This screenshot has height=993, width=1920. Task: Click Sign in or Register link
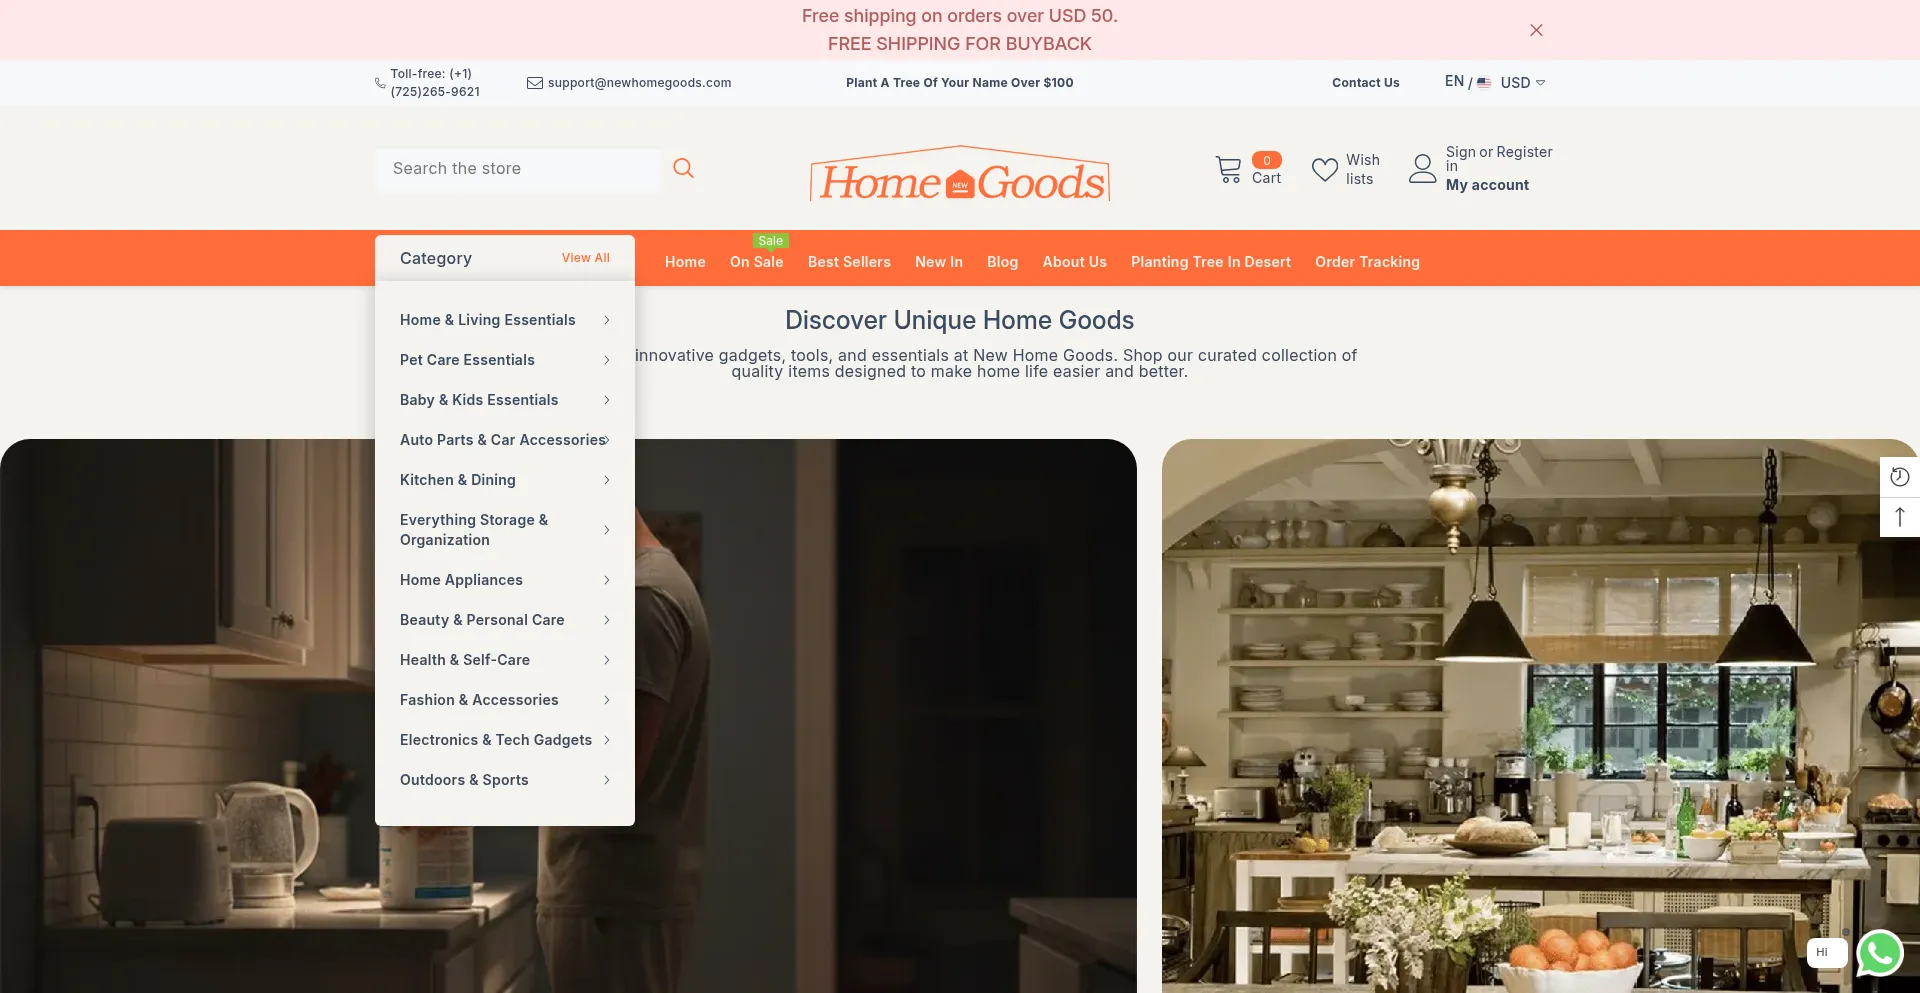[x=1499, y=159]
